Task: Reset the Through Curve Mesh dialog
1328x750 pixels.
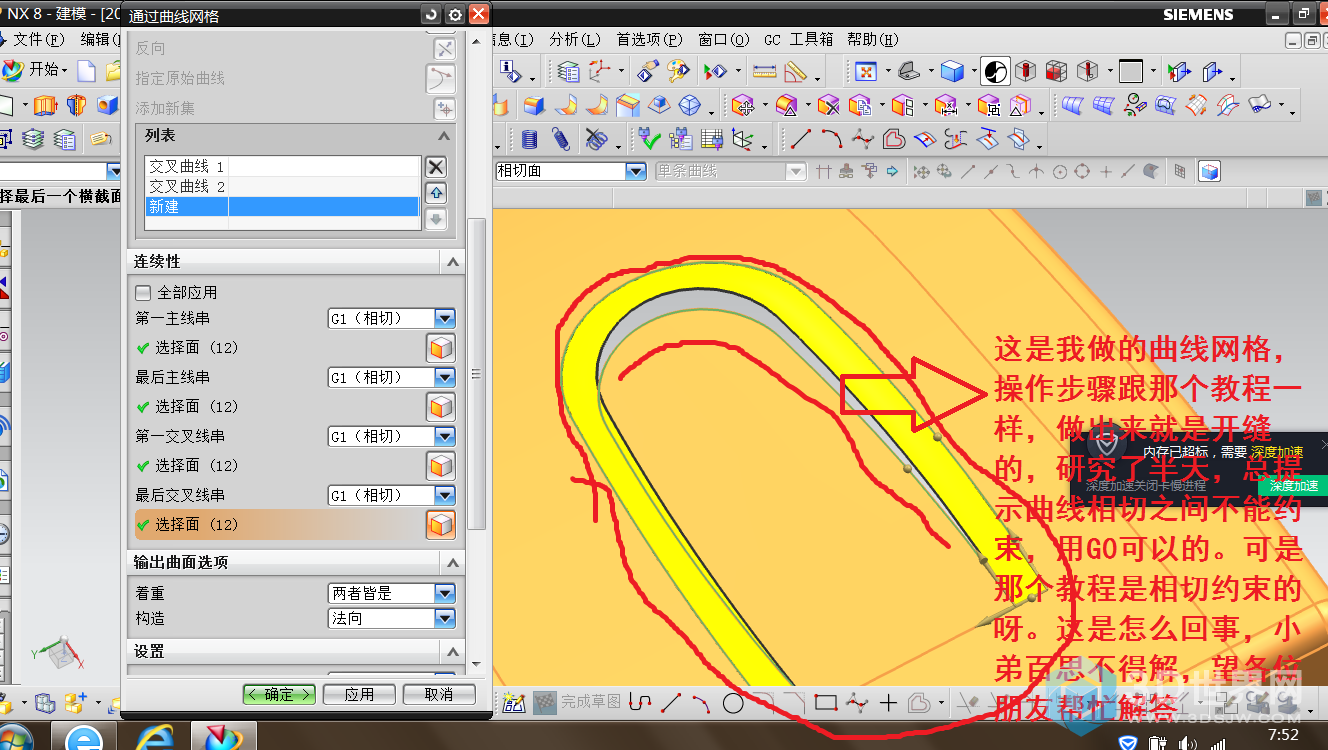Action: point(431,15)
